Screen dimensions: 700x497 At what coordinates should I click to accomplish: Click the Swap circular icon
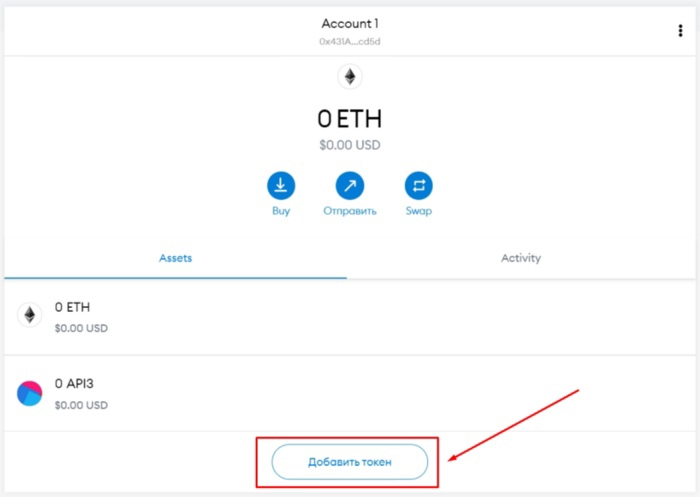(x=418, y=185)
